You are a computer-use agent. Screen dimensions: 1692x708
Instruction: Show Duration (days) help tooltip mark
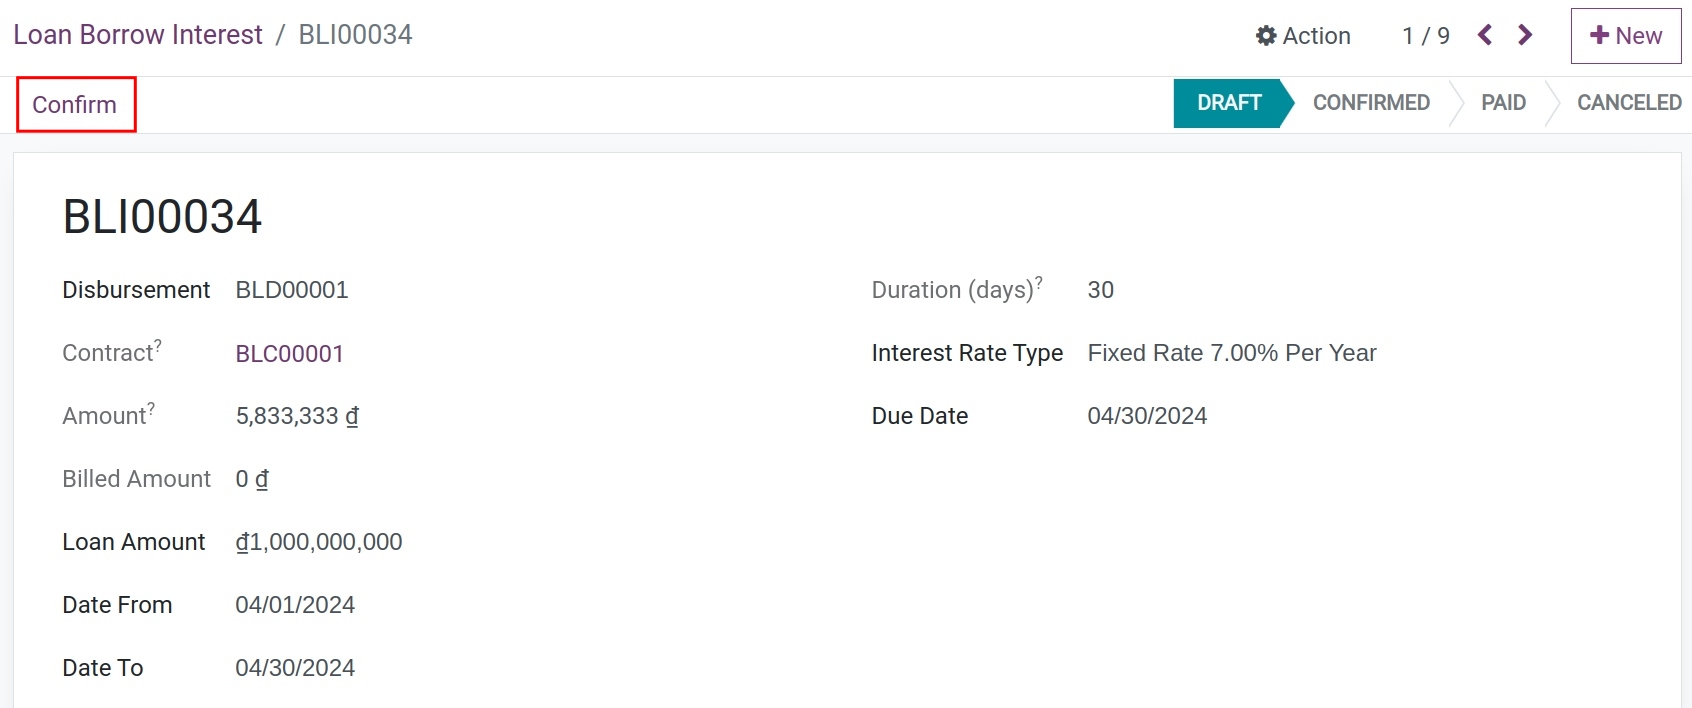click(1039, 282)
